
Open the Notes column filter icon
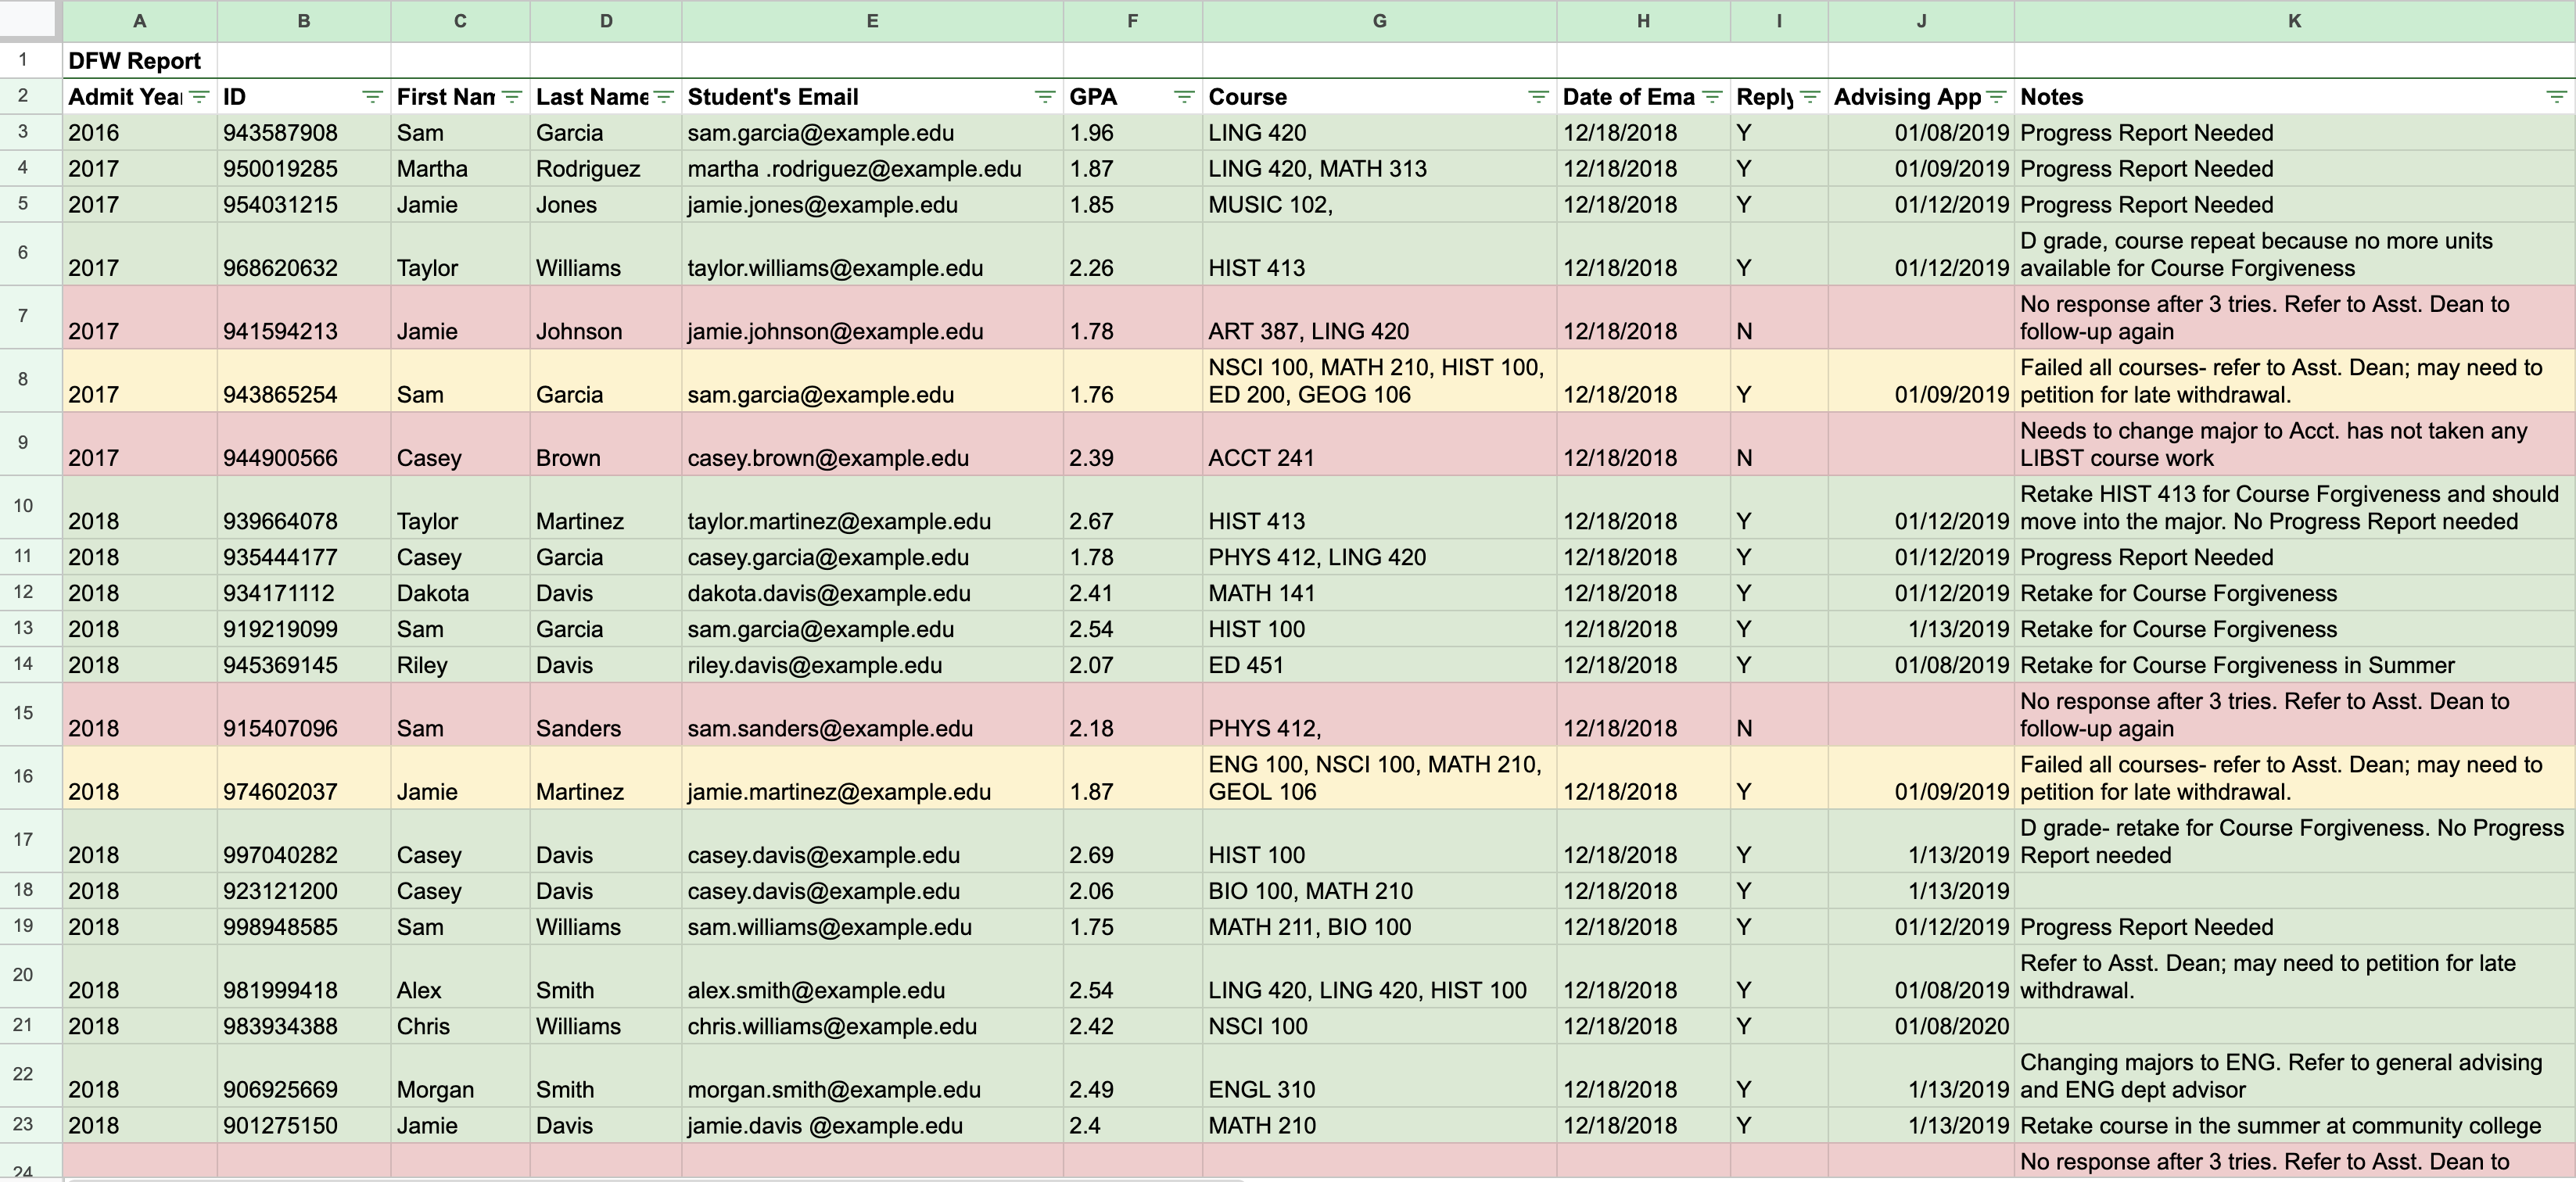point(2556,97)
